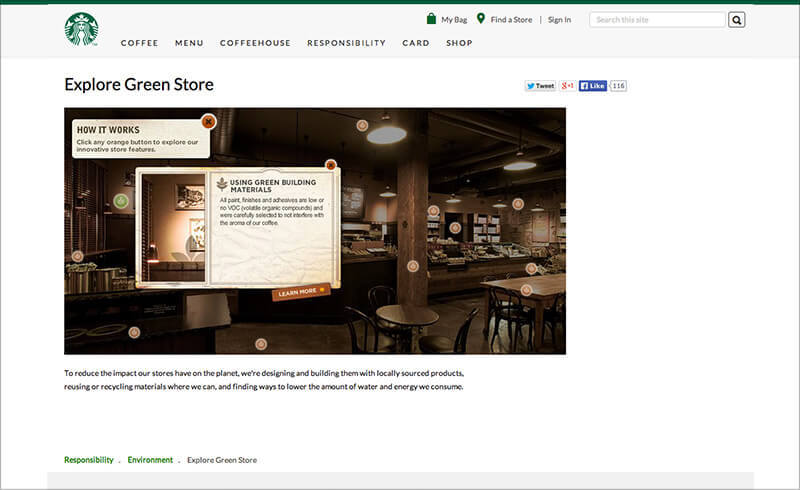Go to the Coffeehouse section
This screenshot has height=490, width=800.
[x=255, y=43]
